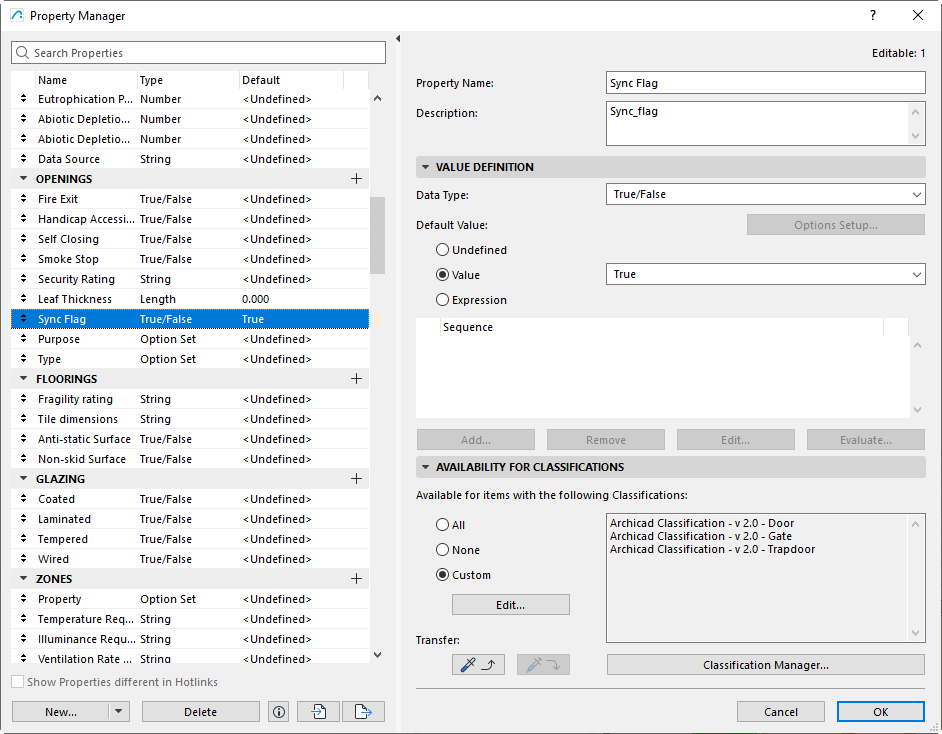The width and height of the screenshot is (942, 734).
Task: Collapse the FLOORINGS group
Action: (23, 379)
